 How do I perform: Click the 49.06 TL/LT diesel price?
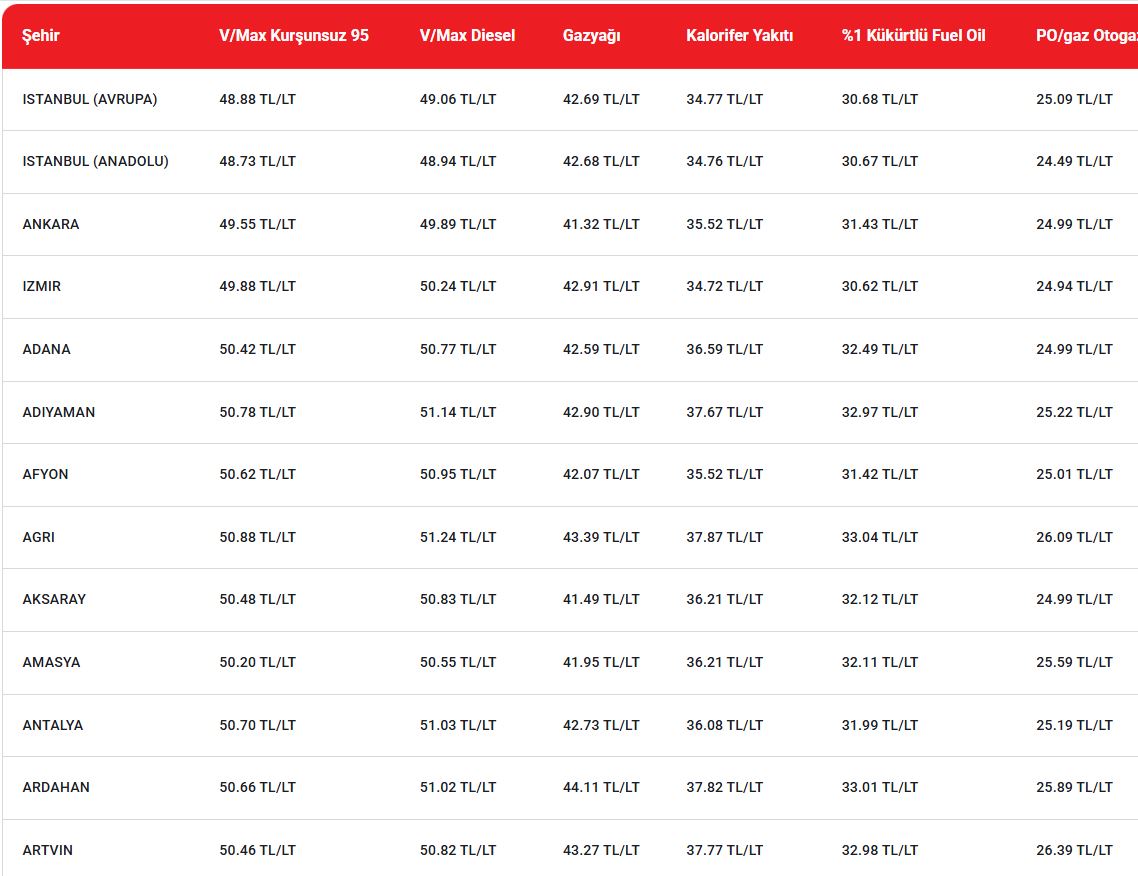pyautogui.click(x=458, y=99)
